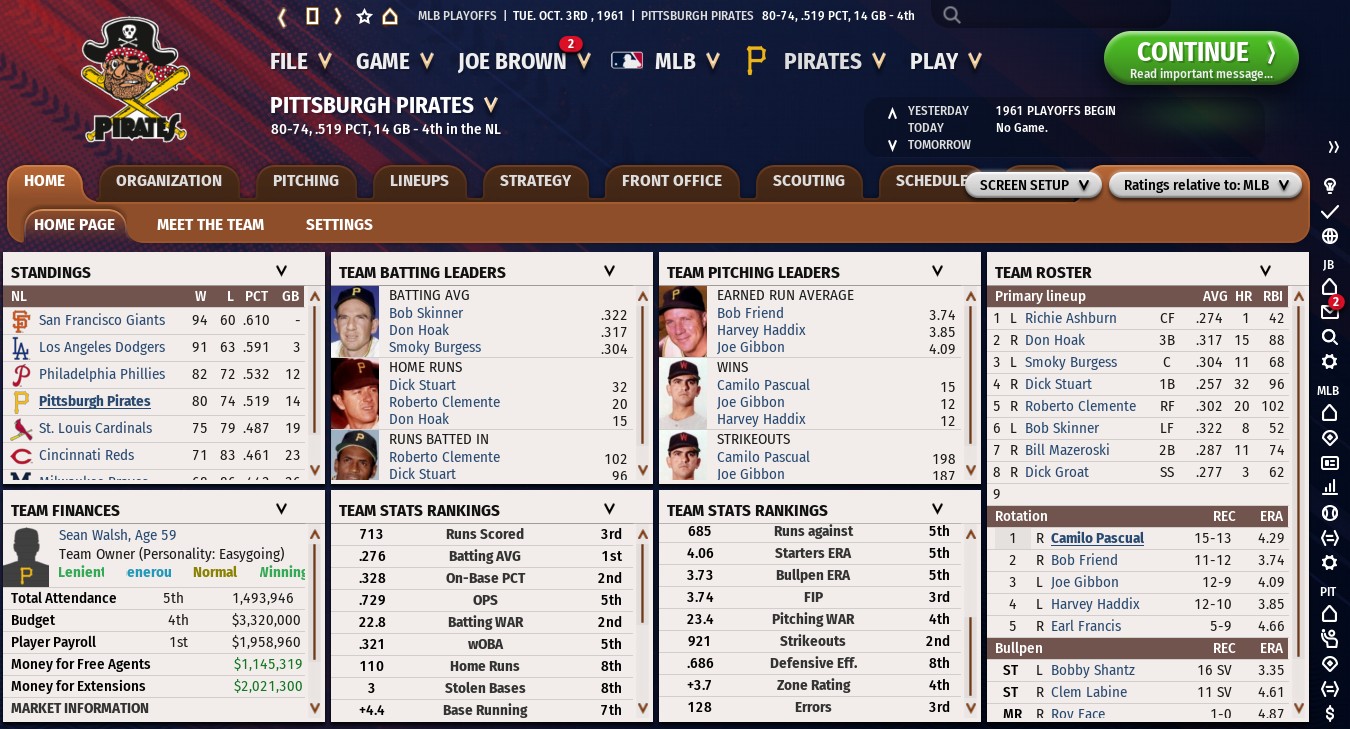Viewport: 1350px width, 729px height.
Task: Select the MEET THE TEAM sub-tab
Action: point(210,225)
